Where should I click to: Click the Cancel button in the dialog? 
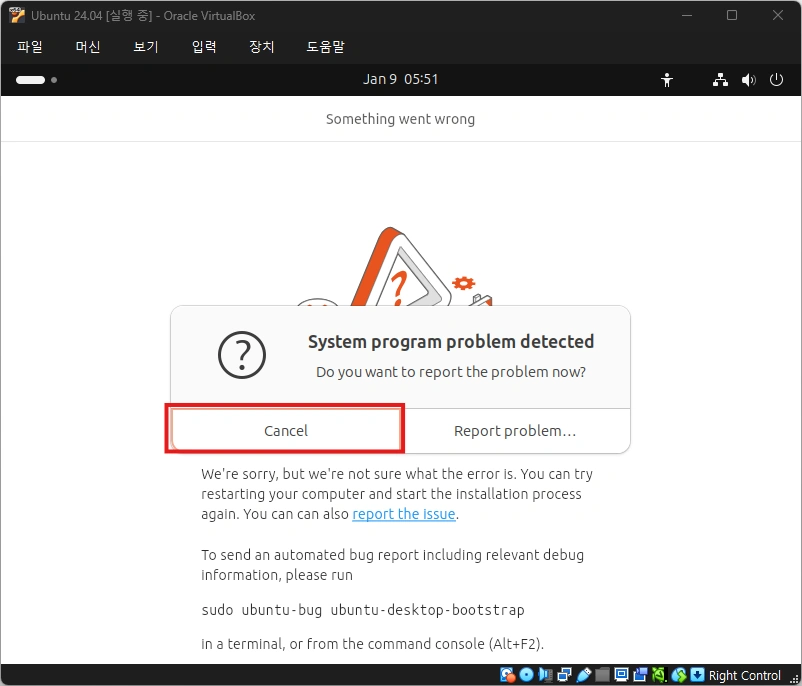[x=285, y=430]
